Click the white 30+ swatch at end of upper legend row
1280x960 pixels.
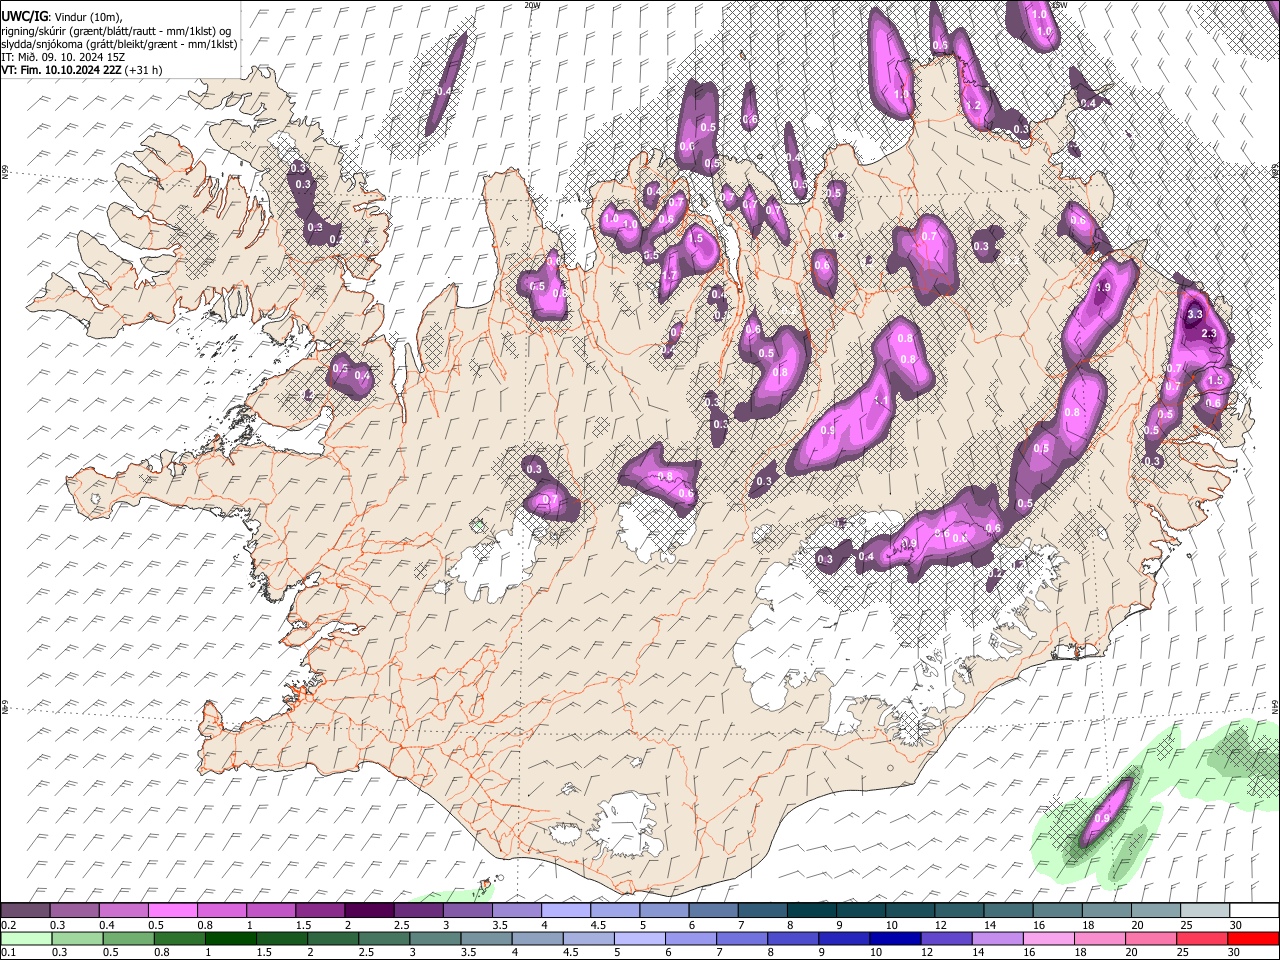point(1253,911)
